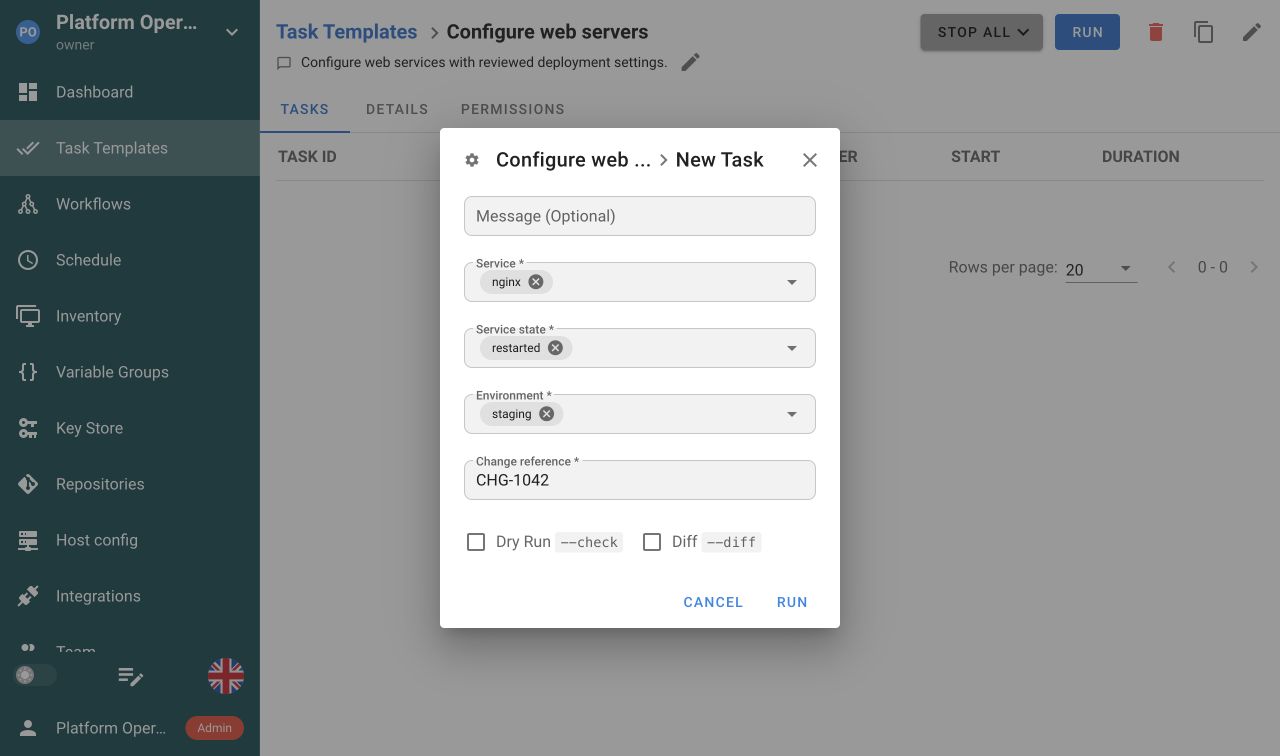Screen dimensions: 1280x756
Task: Click the Workflows sidebar icon
Action: (x=28, y=204)
